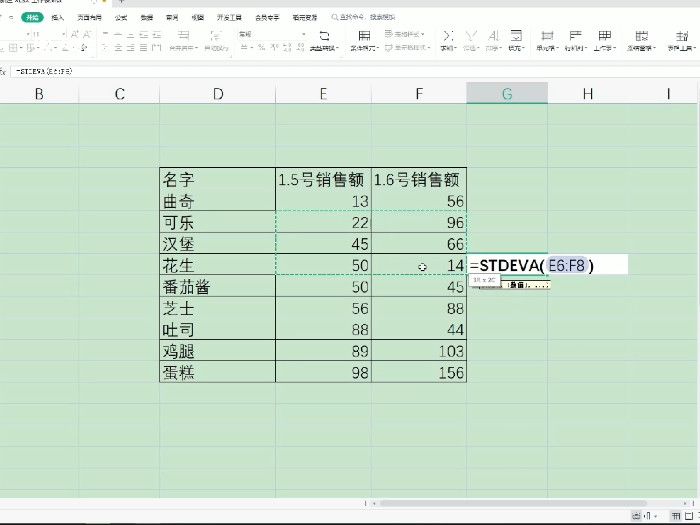The image size is (700, 525).
Task: Click the cell with value 103
Action: click(419, 351)
